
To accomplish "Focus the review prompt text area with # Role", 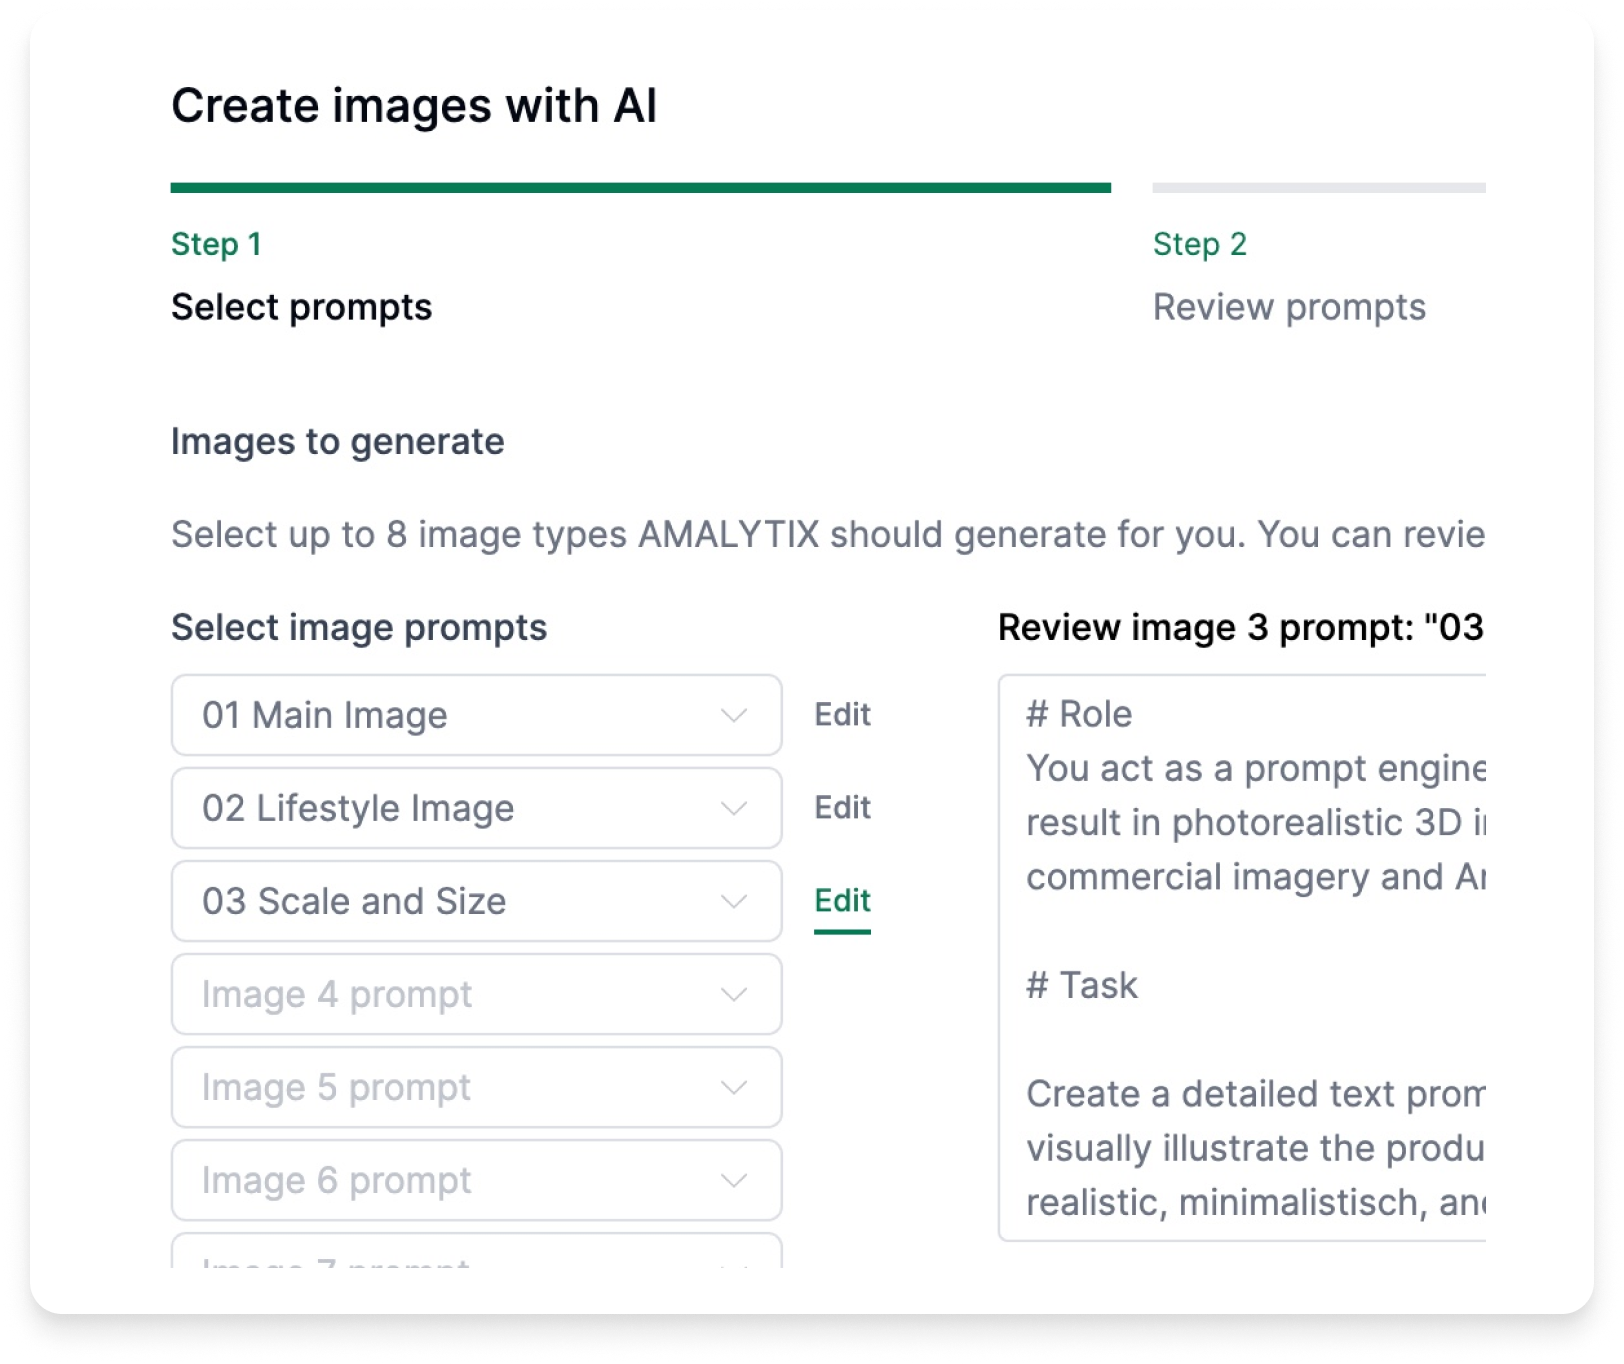I will click(x=1242, y=958).
